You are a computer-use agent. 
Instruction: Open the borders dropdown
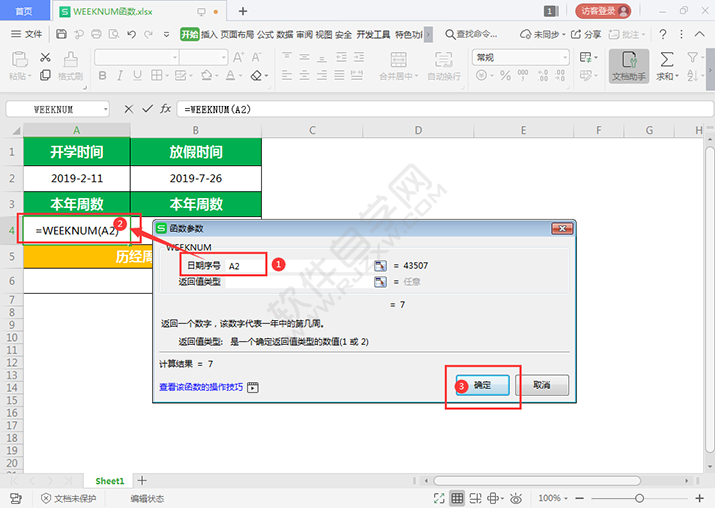(x=167, y=76)
